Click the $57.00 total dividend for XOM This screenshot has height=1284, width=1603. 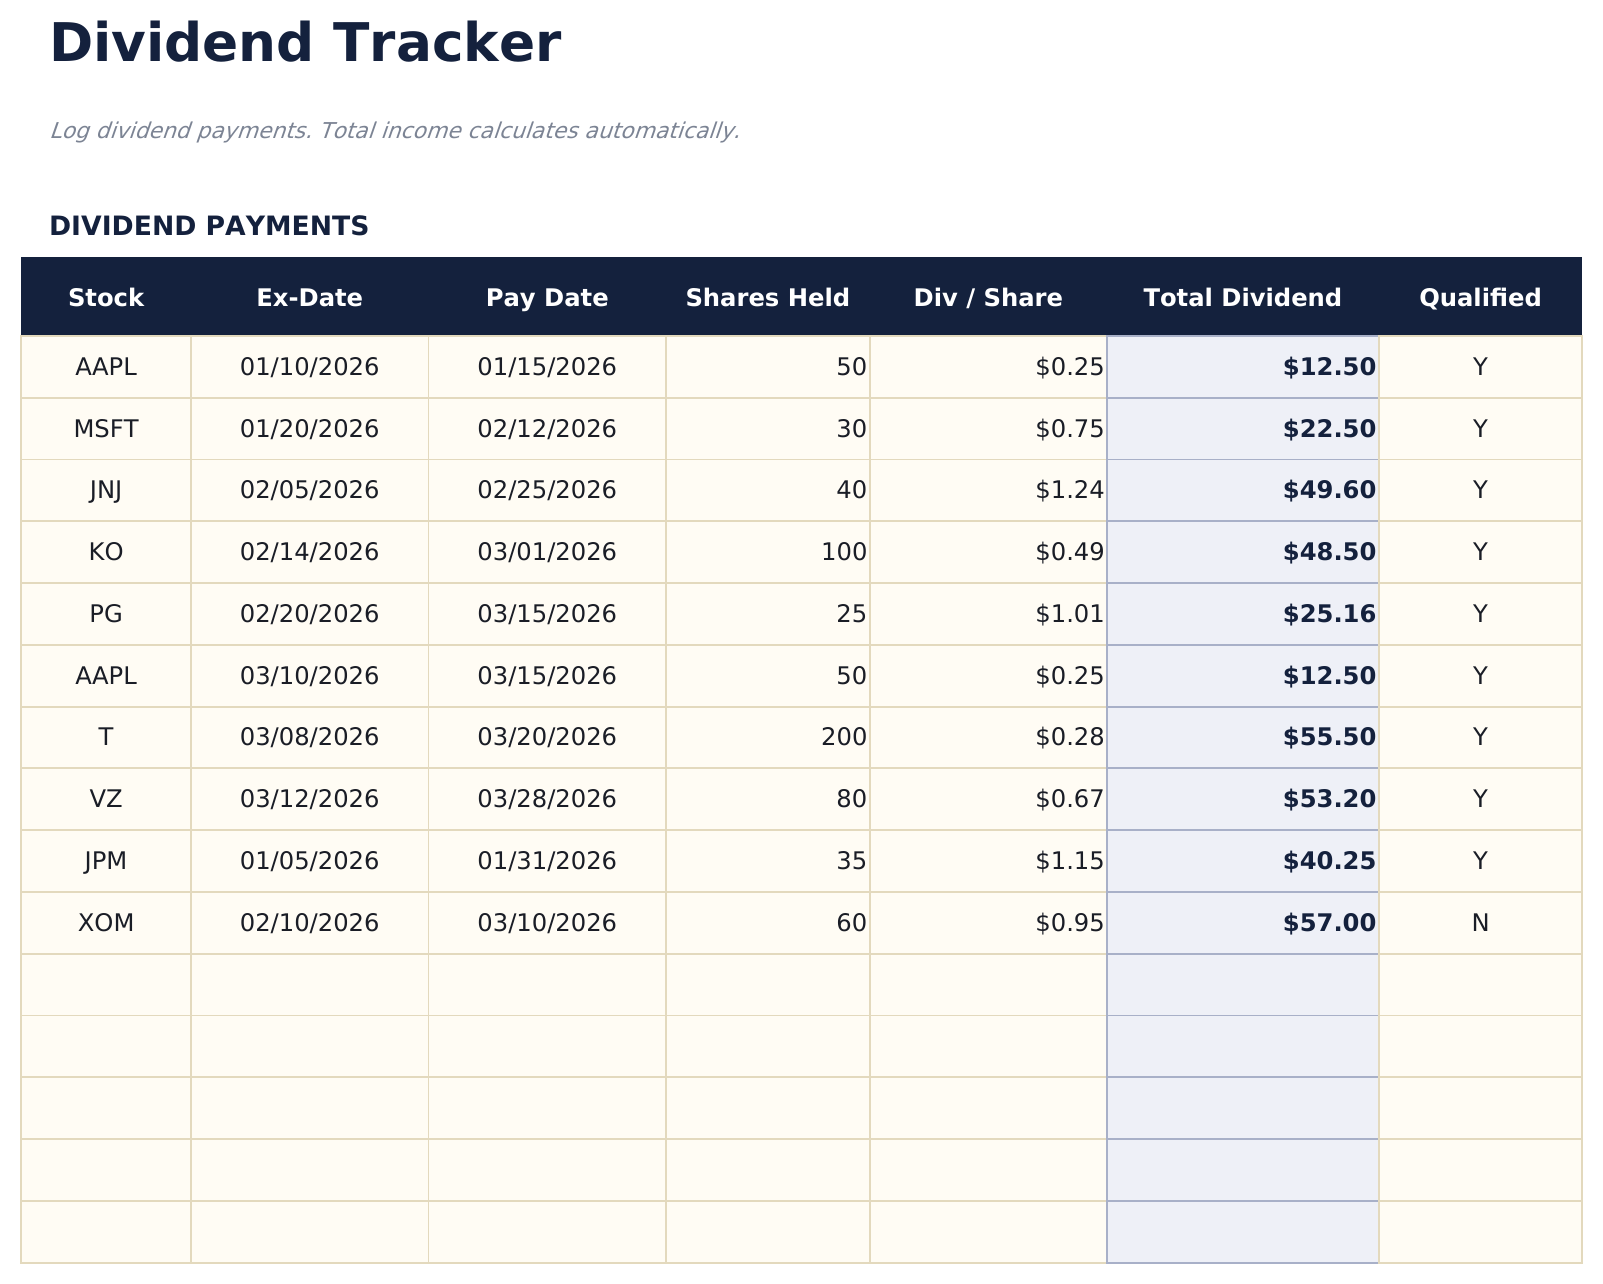[1328, 922]
